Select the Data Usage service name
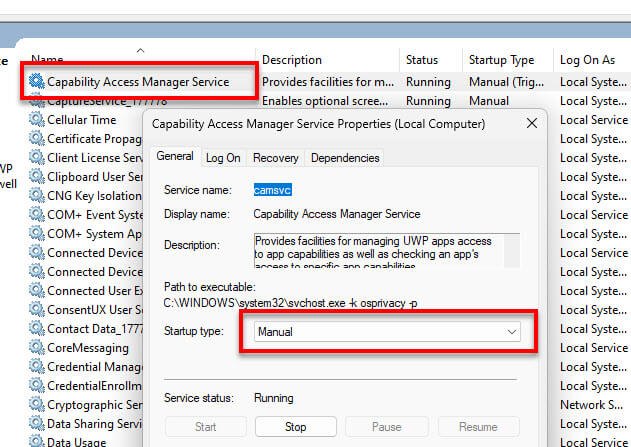The height and width of the screenshot is (447, 631). click(76, 441)
